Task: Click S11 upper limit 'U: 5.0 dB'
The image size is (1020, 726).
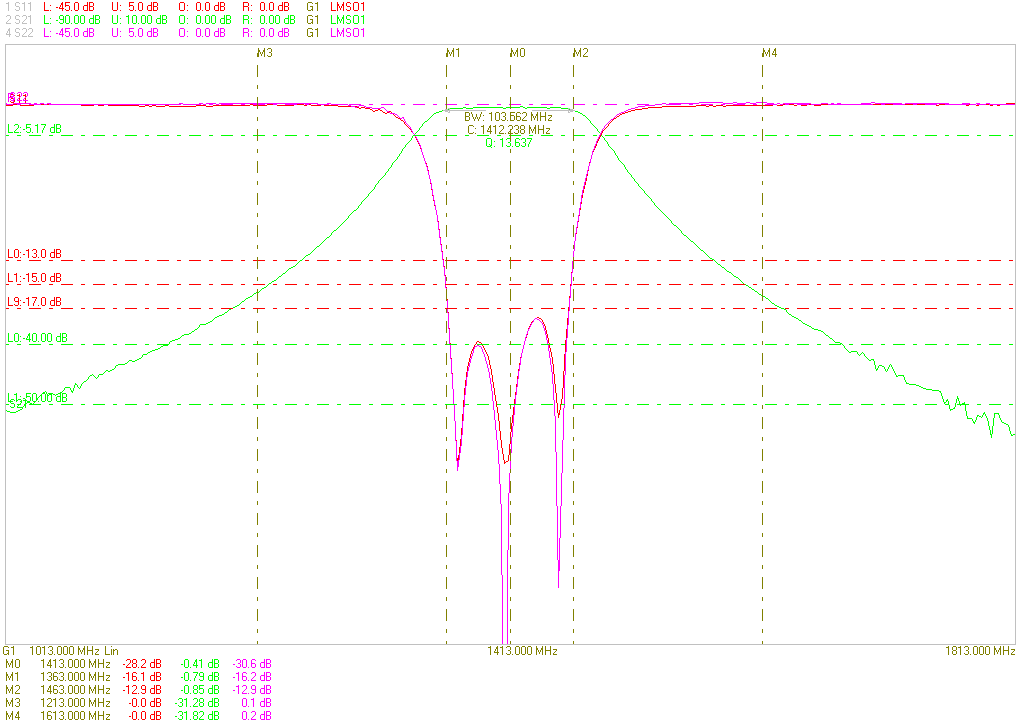Action: (135, 7)
